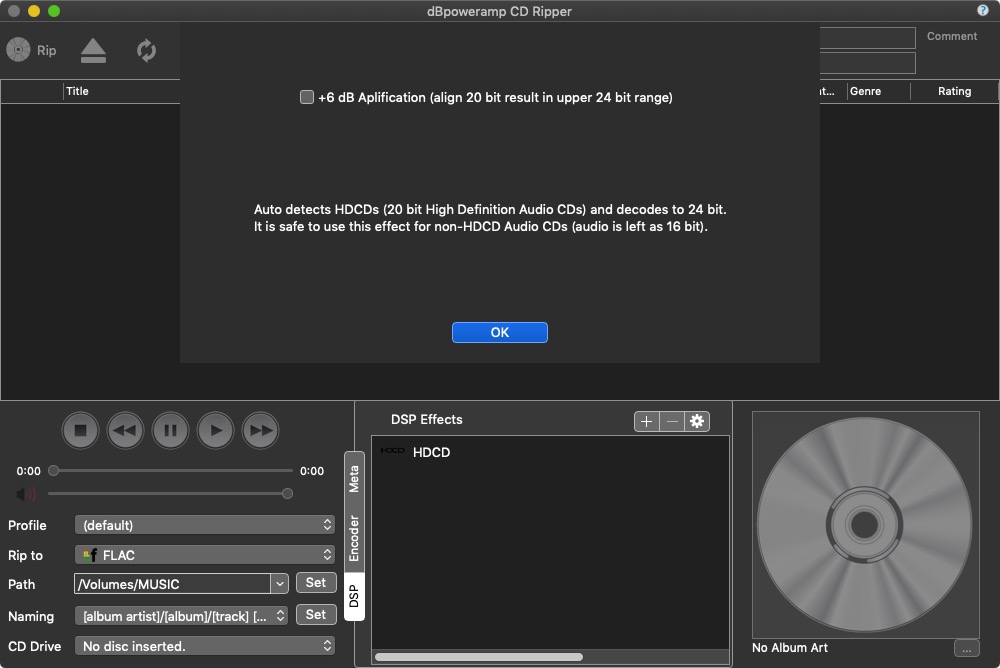Open the Profile dropdown

pos(205,525)
